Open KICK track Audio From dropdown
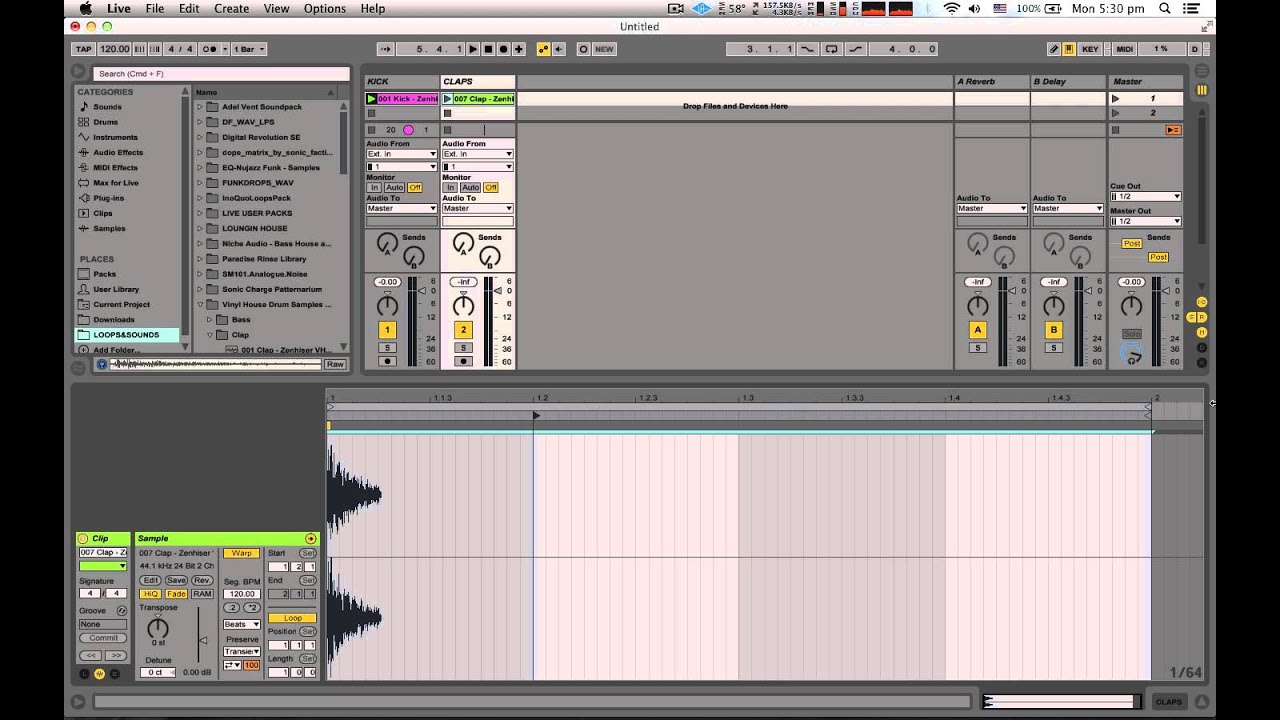 401,154
